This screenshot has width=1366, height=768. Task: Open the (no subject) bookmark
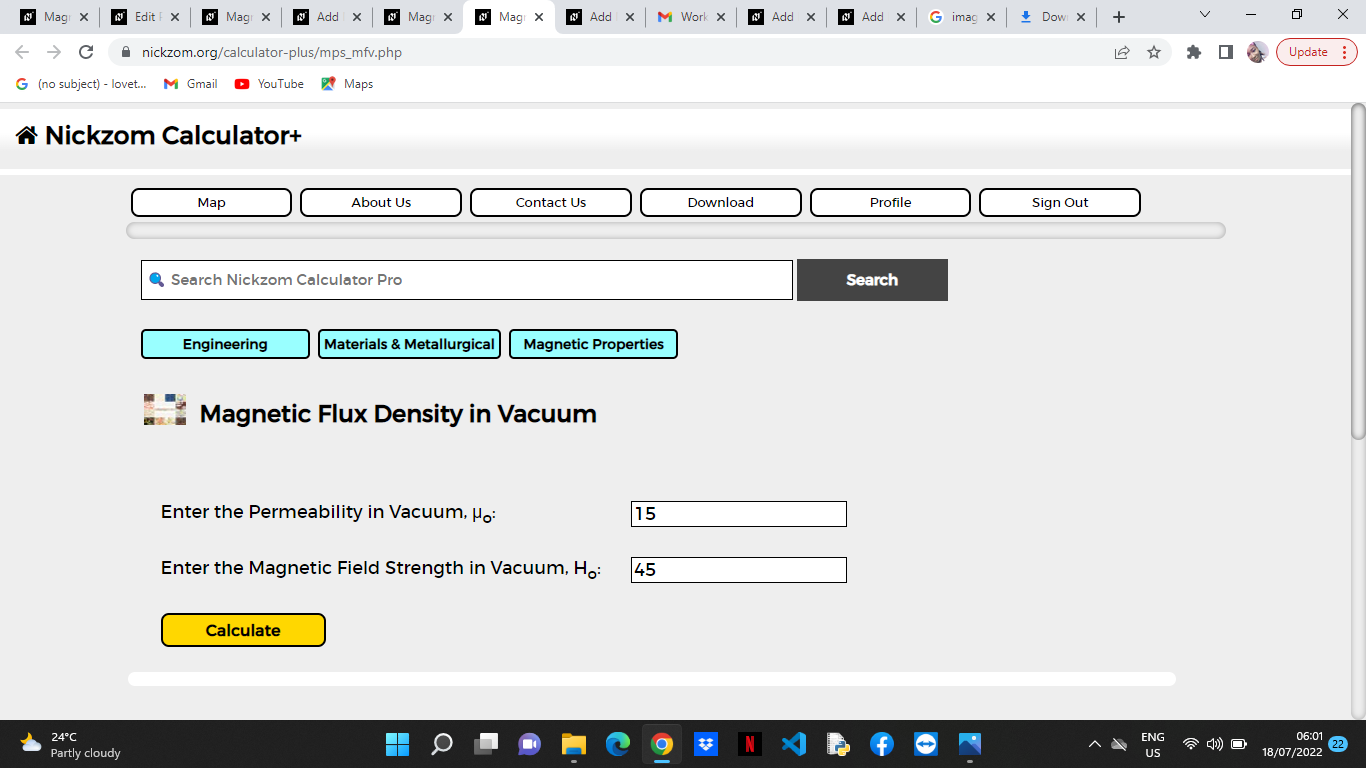[x=81, y=84]
